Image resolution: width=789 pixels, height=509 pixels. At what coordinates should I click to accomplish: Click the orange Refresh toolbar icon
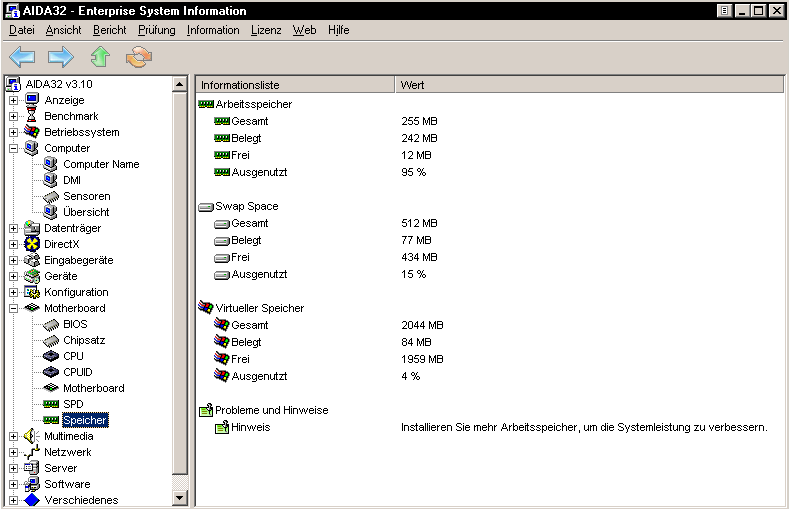(139, 57)
